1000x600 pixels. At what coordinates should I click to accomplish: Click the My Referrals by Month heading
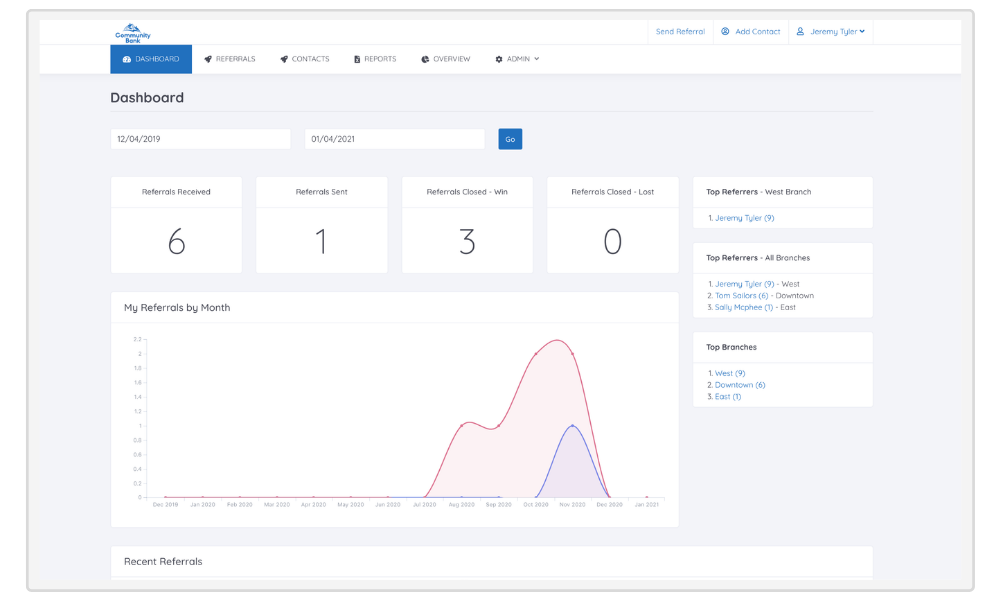tap(177, 307)
